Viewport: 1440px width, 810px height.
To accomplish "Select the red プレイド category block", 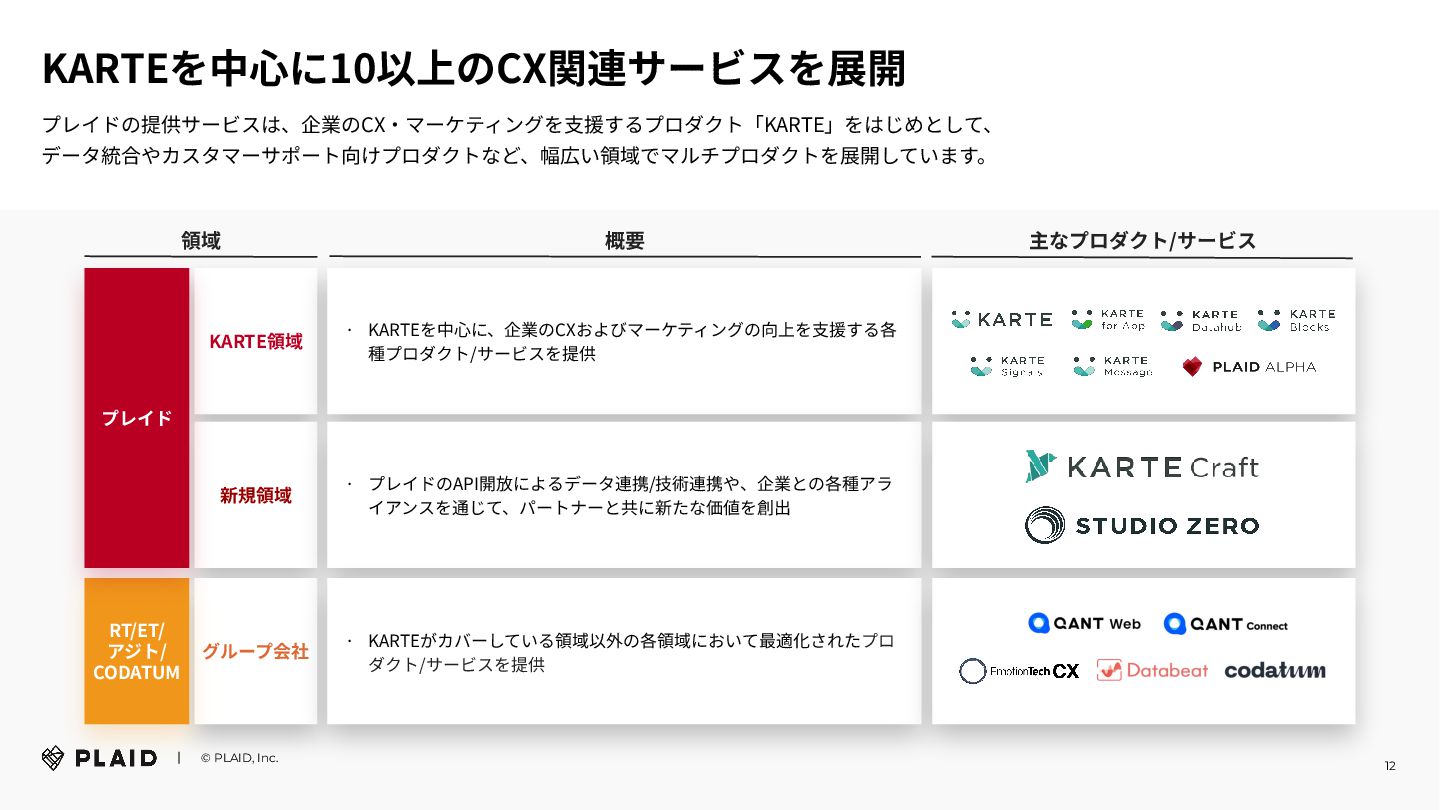I will pos(137,418).
